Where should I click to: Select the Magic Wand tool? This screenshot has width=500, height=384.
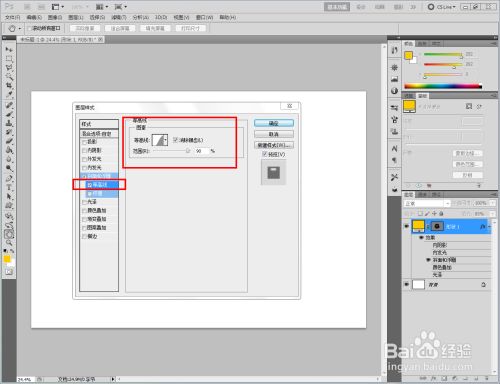point(9,77)
